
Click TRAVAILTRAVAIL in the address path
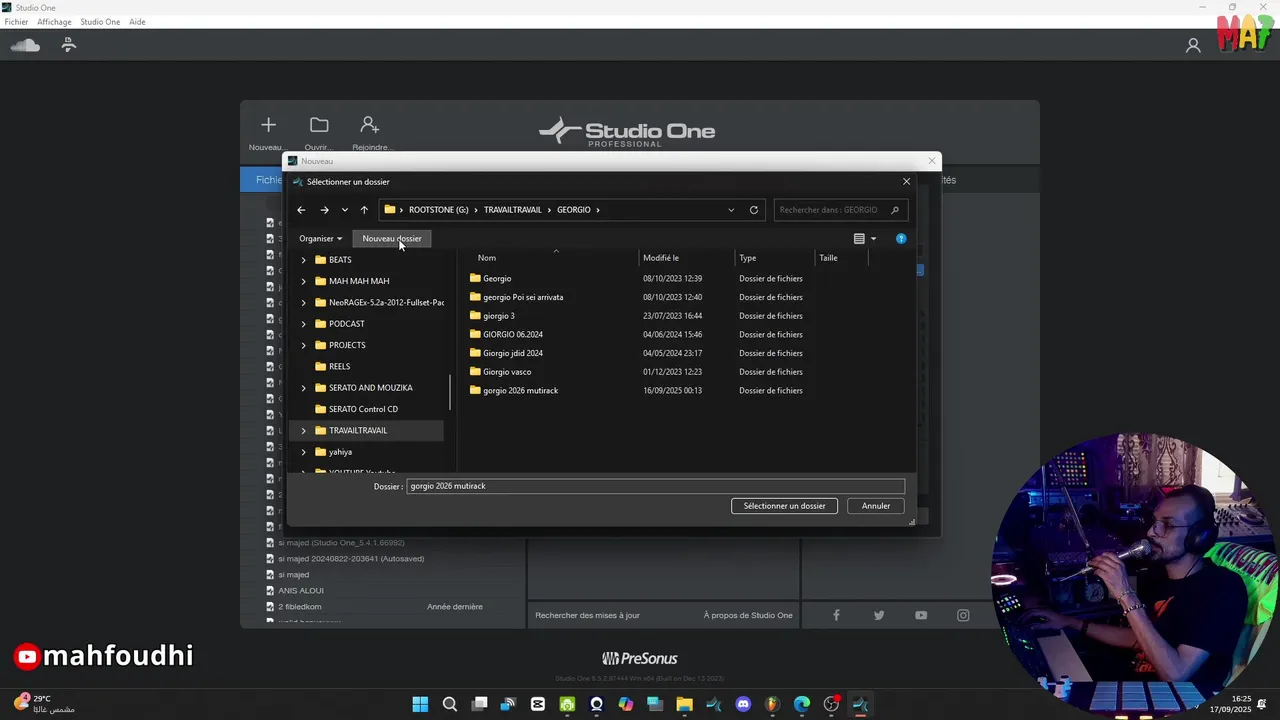coord(512,210)
